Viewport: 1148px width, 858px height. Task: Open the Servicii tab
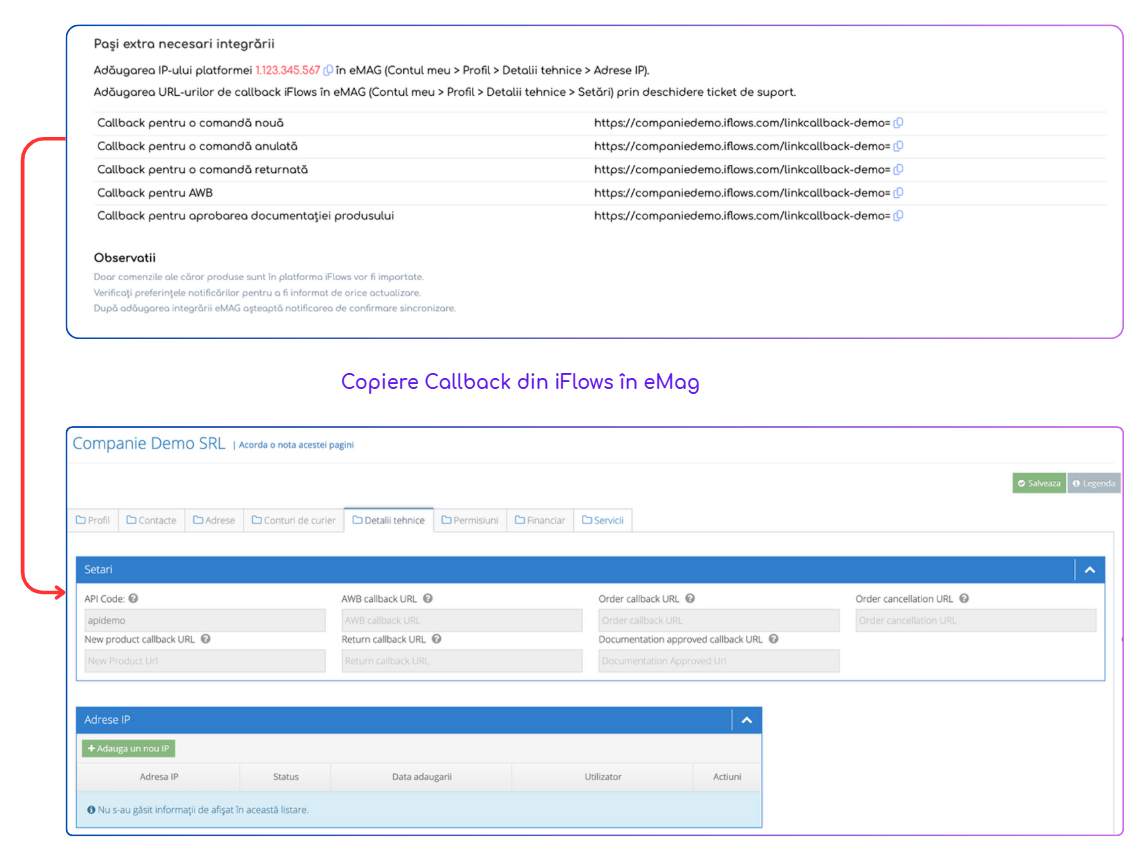(x=603, y=521)
